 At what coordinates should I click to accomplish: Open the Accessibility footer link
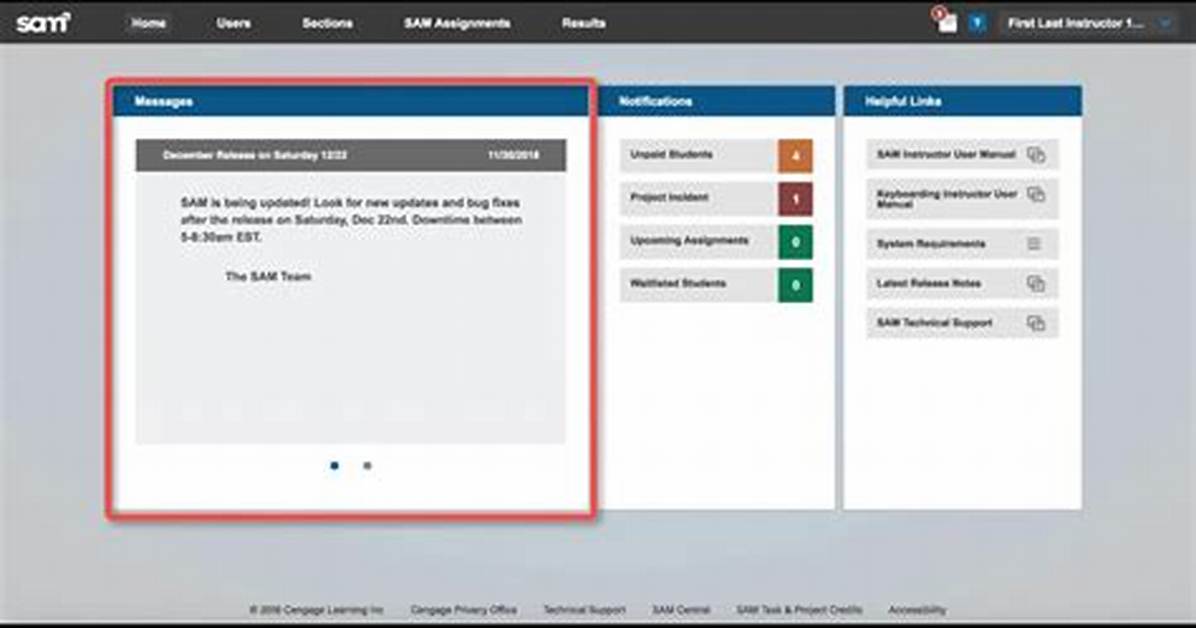coord(917,610)
